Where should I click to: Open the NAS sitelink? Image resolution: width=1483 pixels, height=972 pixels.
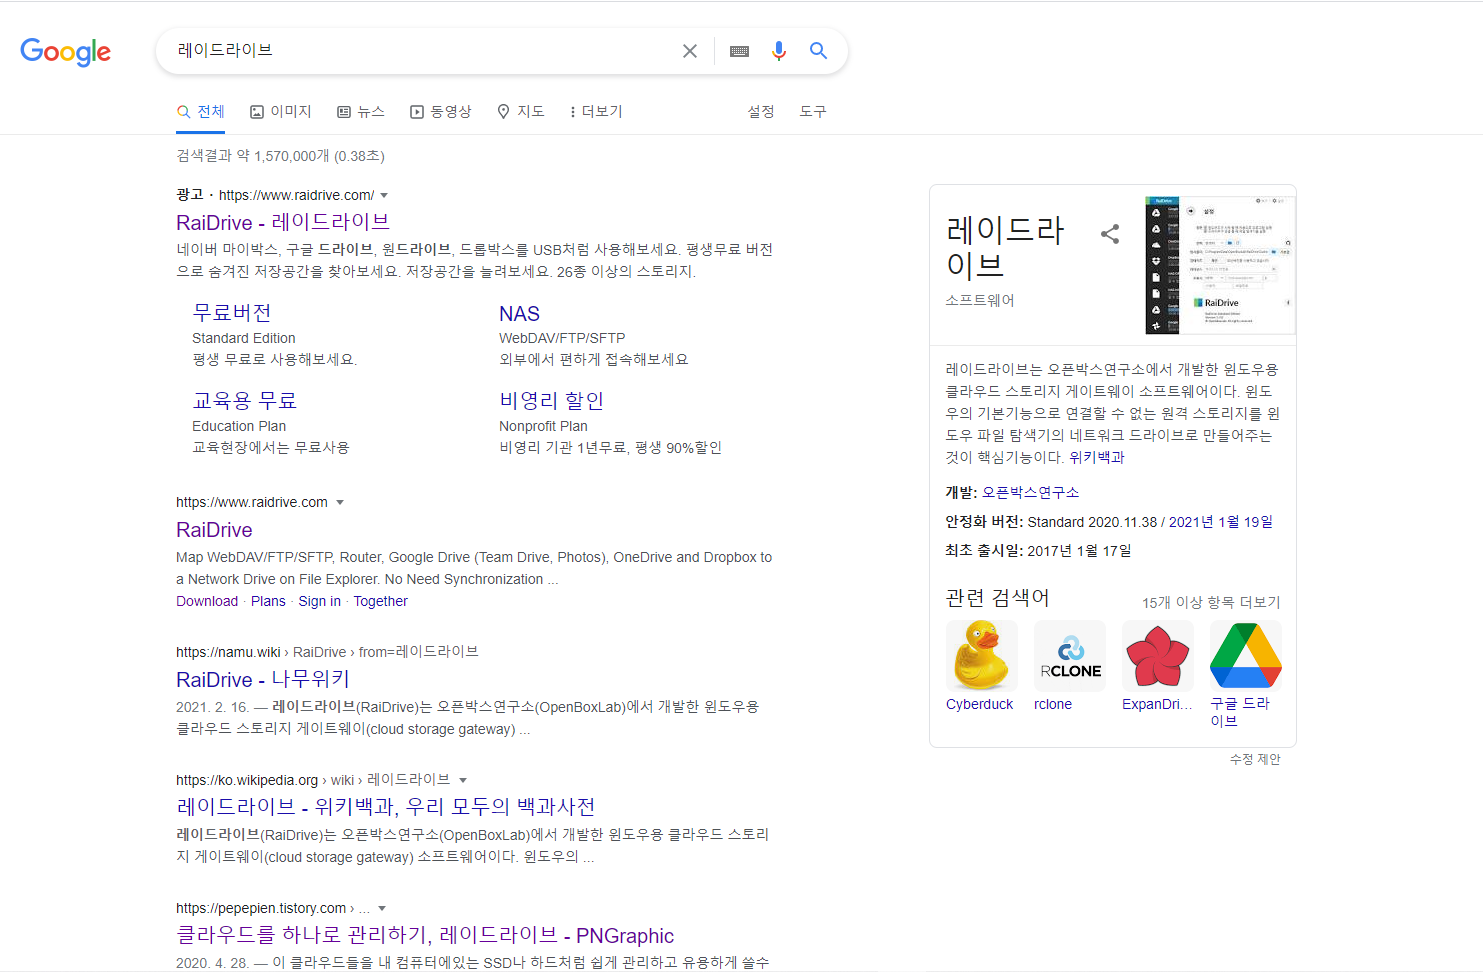point(519,313)
